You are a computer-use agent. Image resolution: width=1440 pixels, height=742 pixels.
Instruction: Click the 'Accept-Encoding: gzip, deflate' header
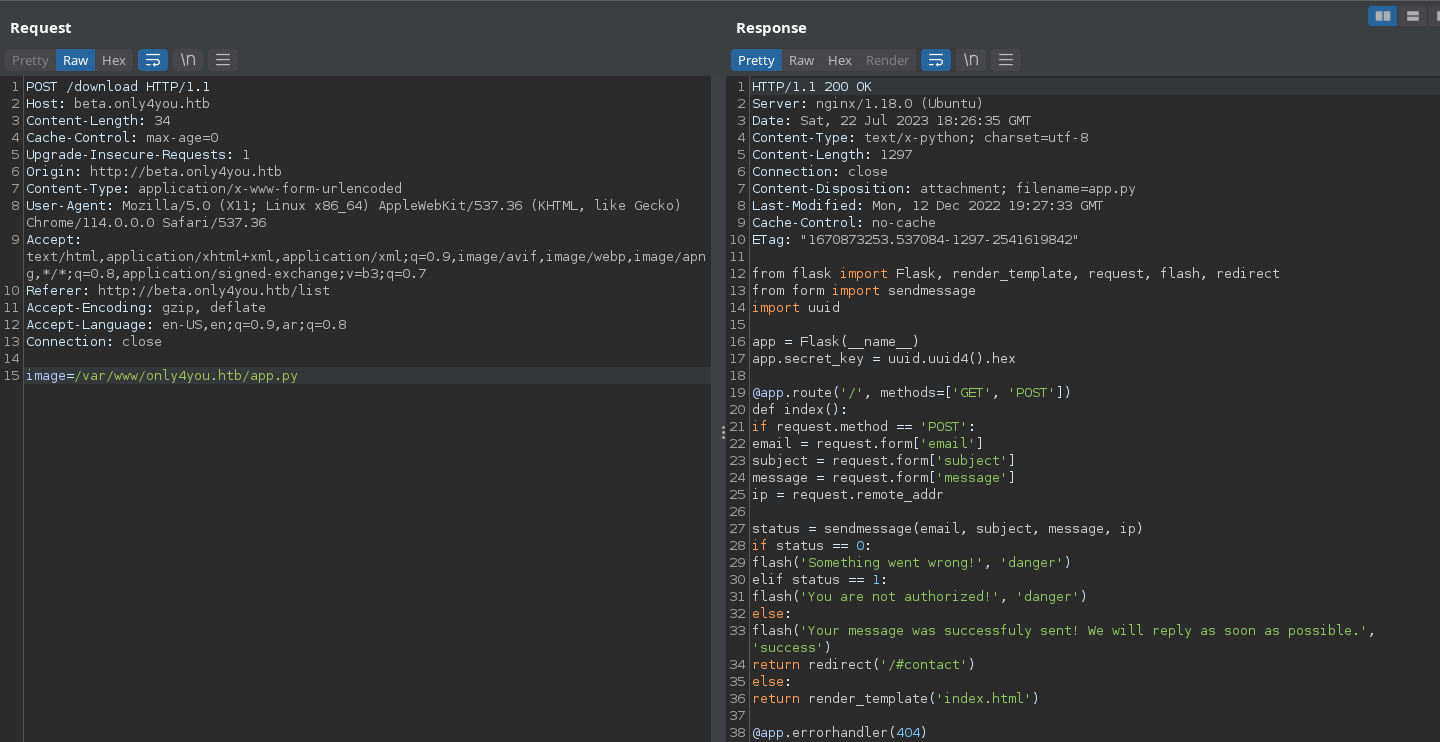[146, 308]
